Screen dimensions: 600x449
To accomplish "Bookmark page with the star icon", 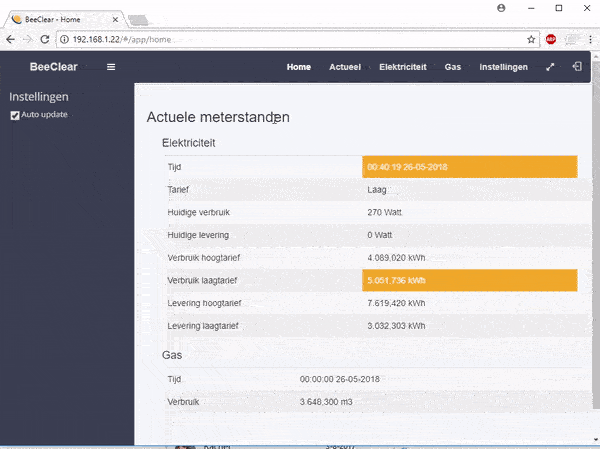I will pos(531,39).
